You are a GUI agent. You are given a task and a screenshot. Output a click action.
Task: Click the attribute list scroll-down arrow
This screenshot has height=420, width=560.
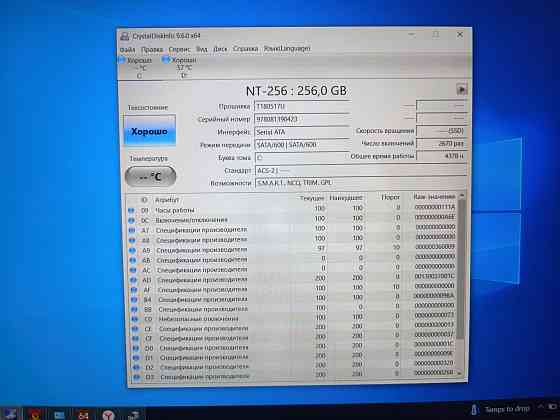coord(459,373)
